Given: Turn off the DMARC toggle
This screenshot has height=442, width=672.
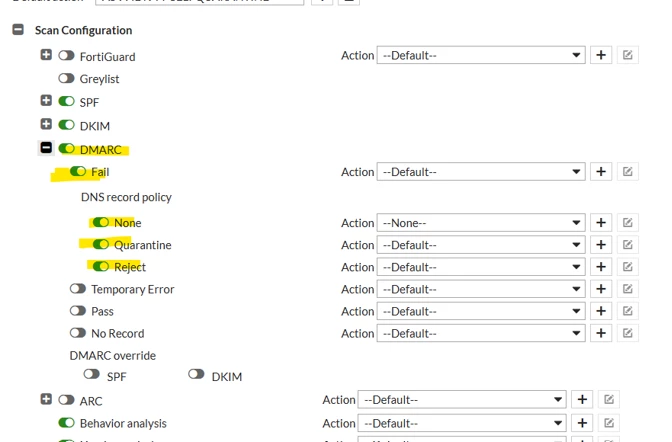Looking at the screenshot, I should 66,148.
